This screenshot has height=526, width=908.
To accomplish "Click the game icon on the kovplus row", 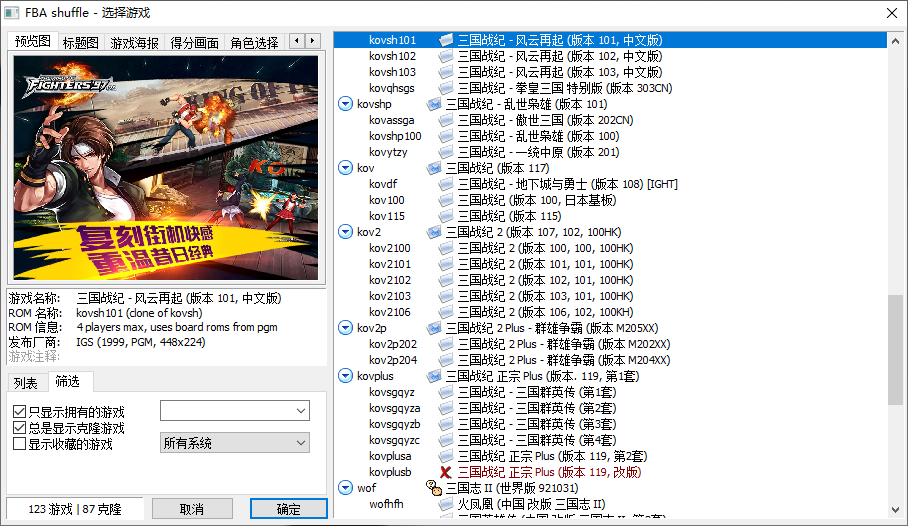I will pos(434,376).
